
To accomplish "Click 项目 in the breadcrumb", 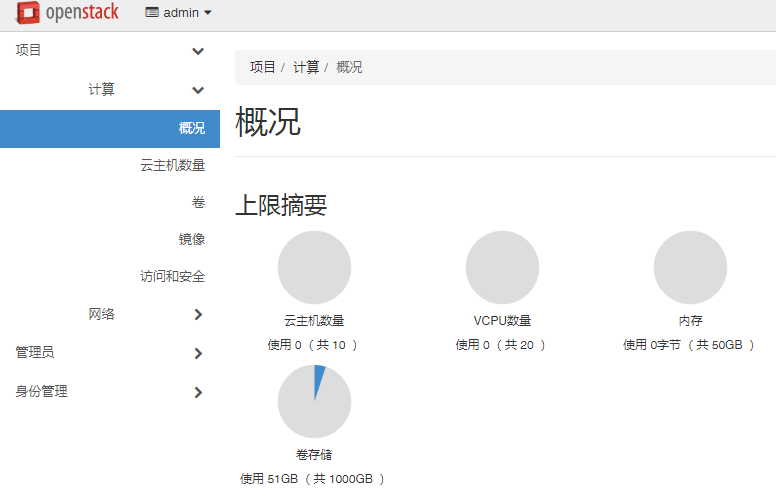I will coord(262,67).
